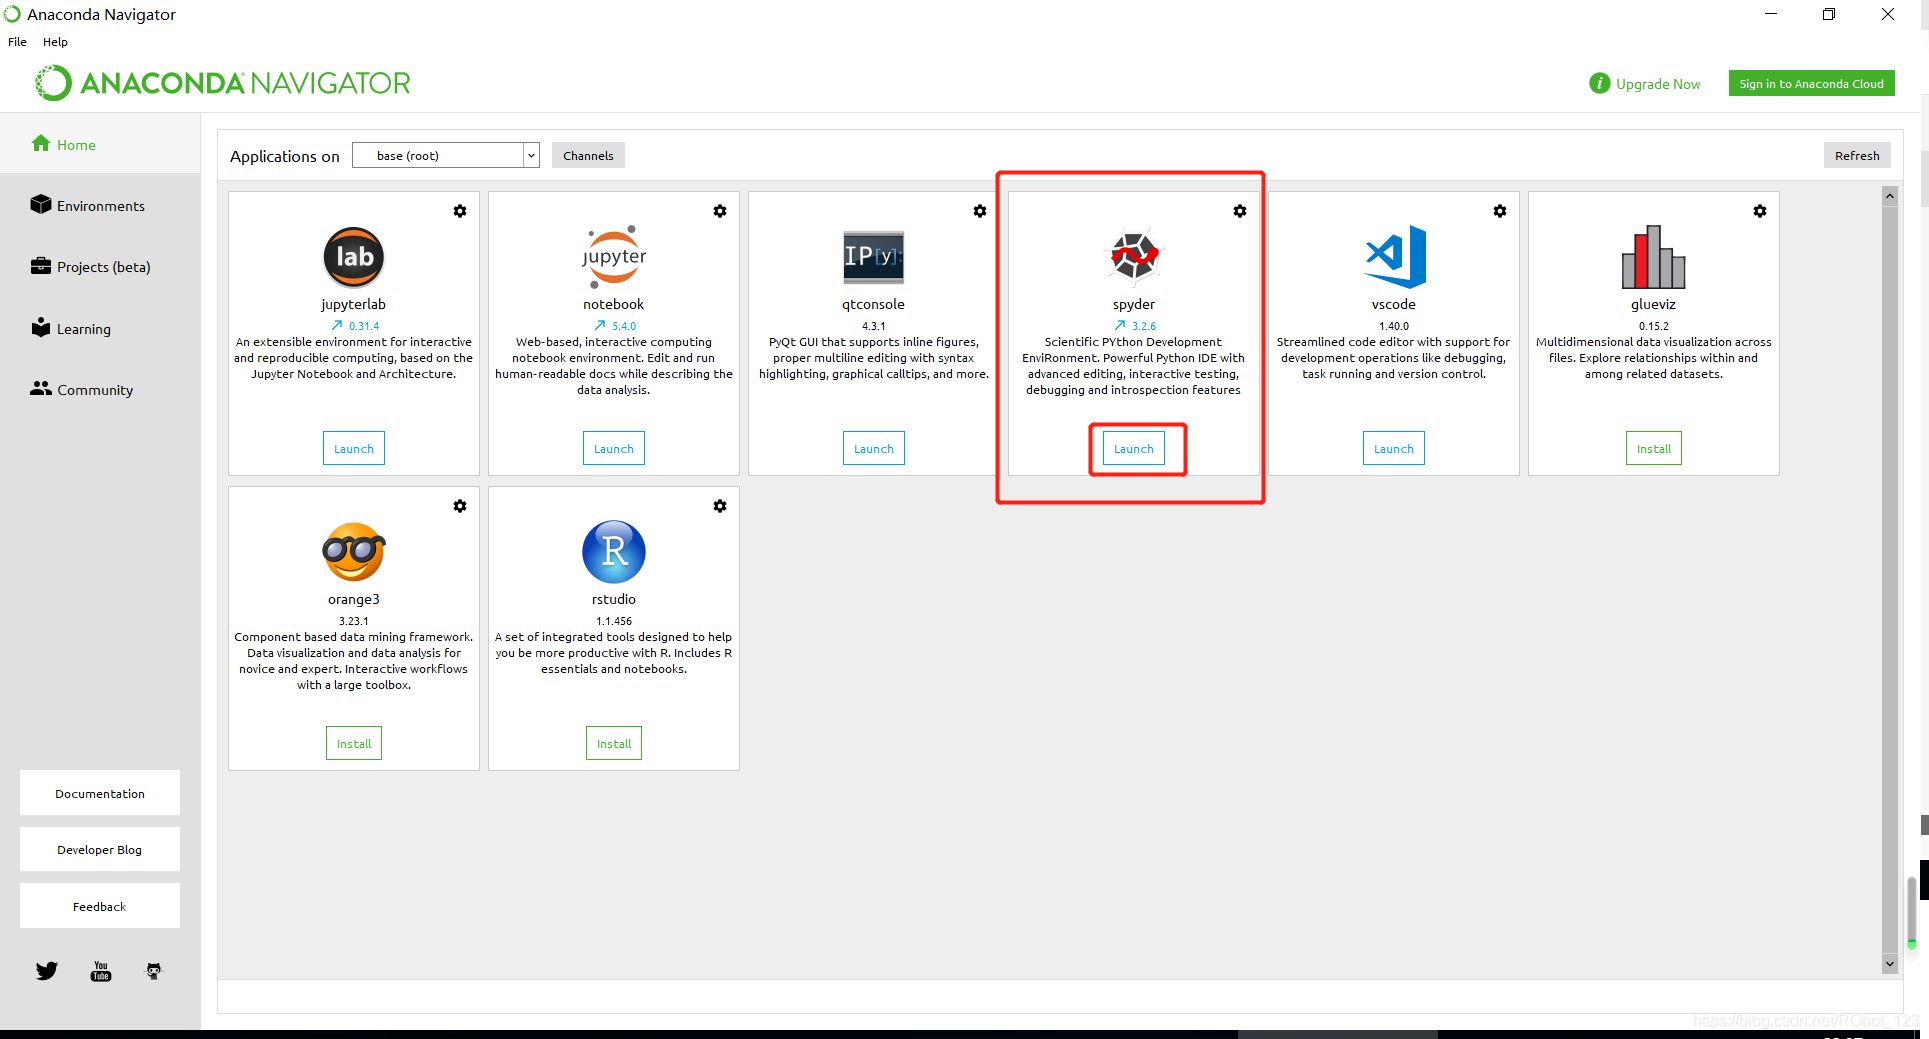
Task: Launch spyder
Action: [x=1134, y=449]
